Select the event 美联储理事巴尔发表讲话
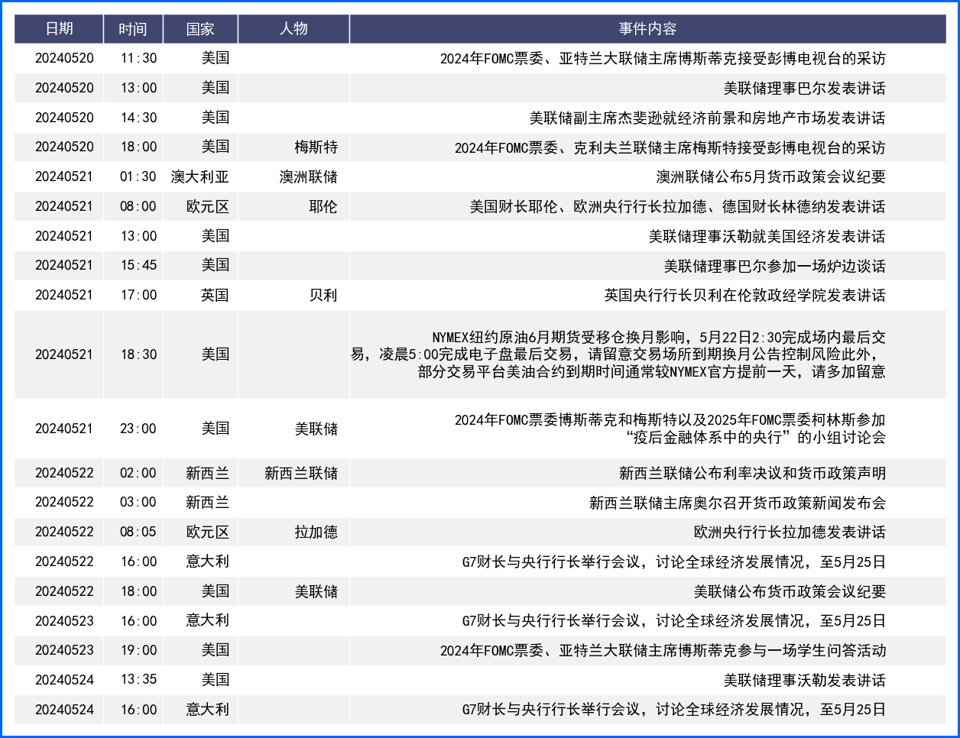The height and width of the screenshot is (738, 960). (x=804, y=88)
